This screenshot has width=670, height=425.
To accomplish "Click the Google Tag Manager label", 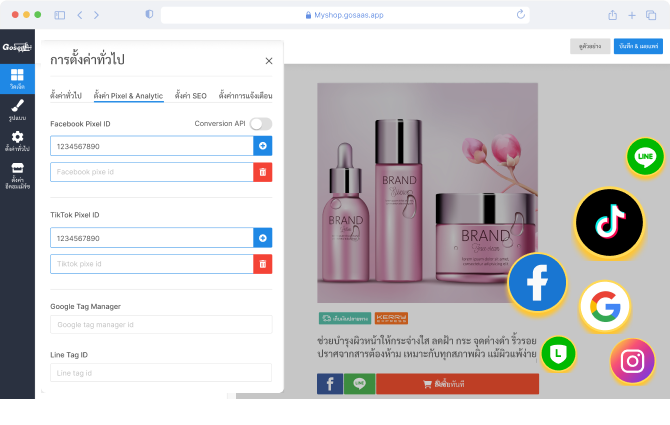I will tap(85, 307).
